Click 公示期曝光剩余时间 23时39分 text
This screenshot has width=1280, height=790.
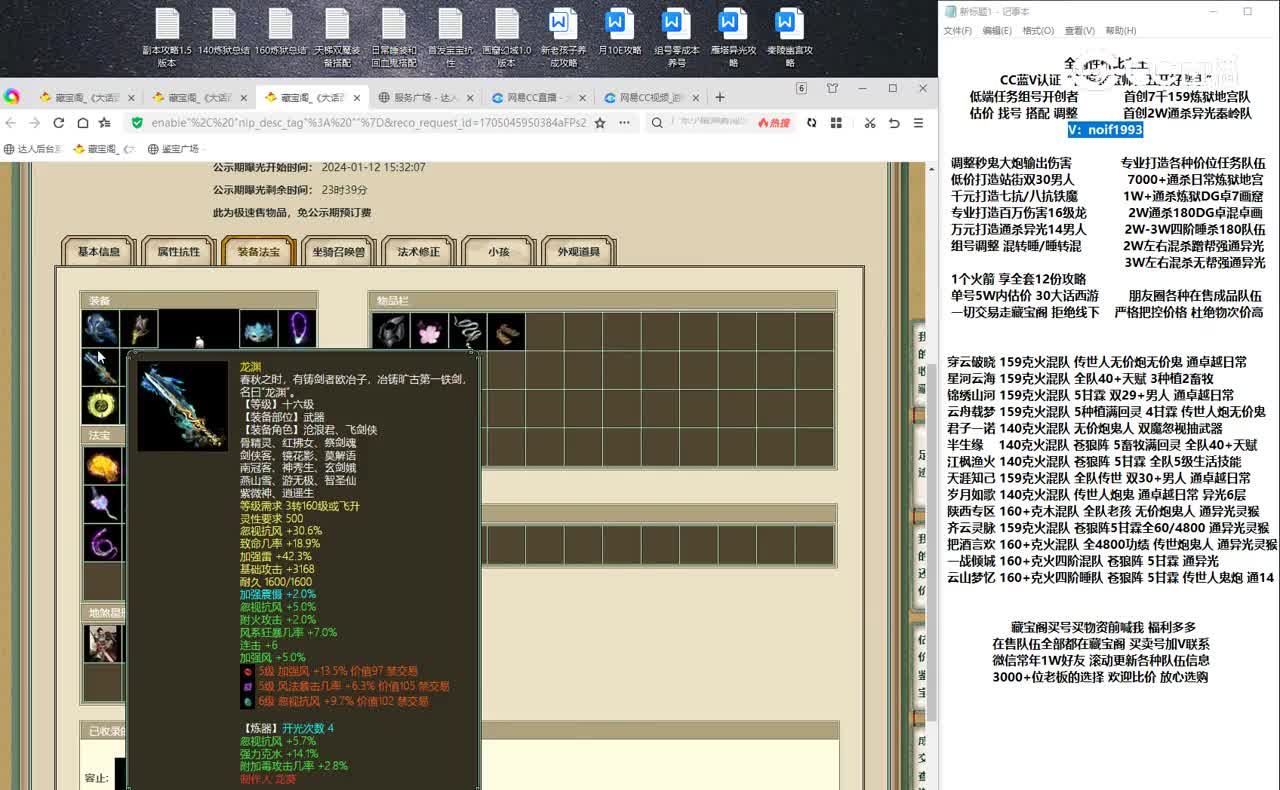click(290, 190)
